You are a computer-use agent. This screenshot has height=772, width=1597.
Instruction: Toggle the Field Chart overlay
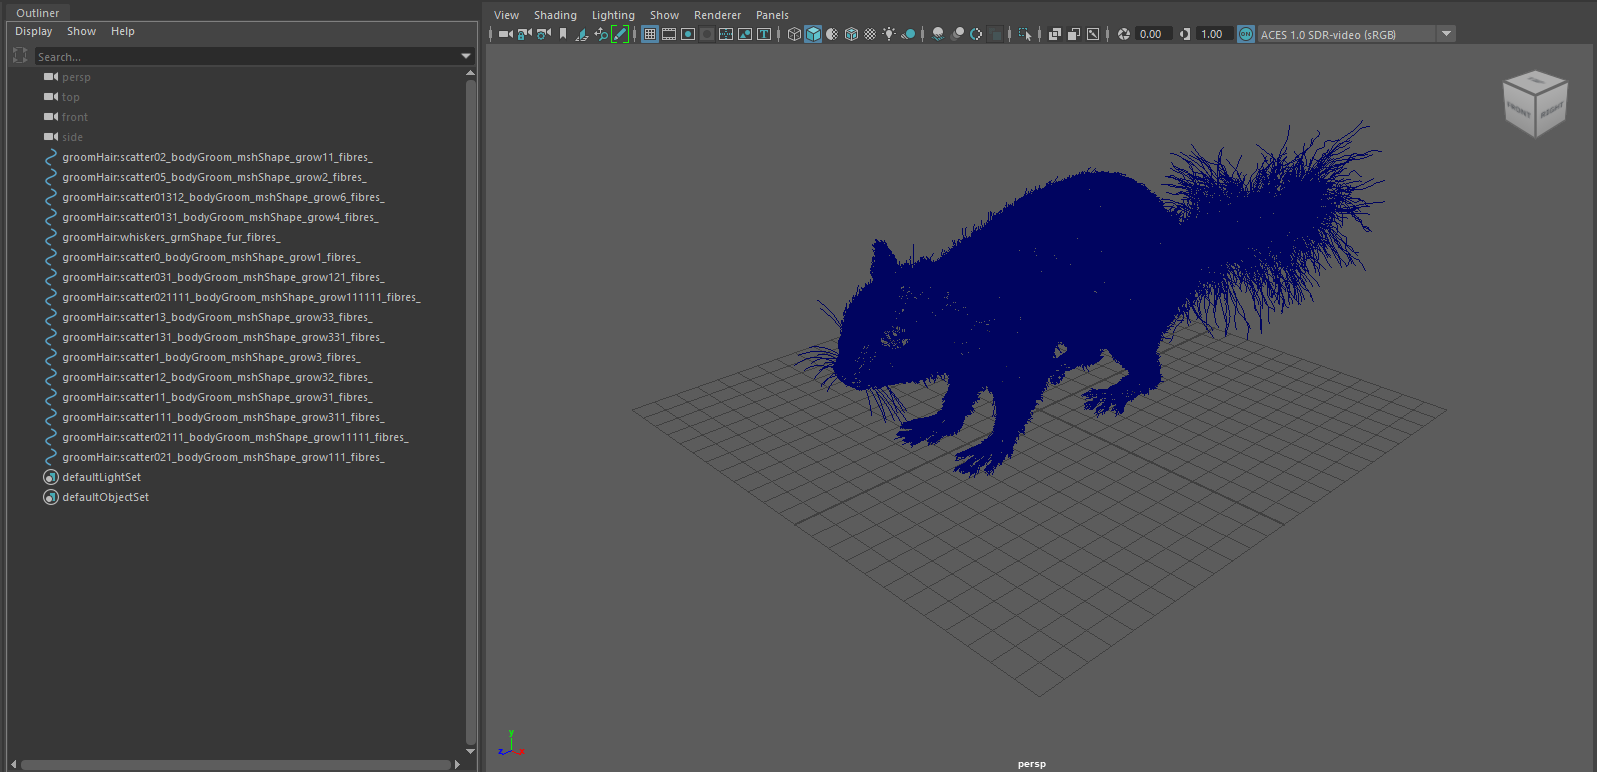tap(726, 34)
